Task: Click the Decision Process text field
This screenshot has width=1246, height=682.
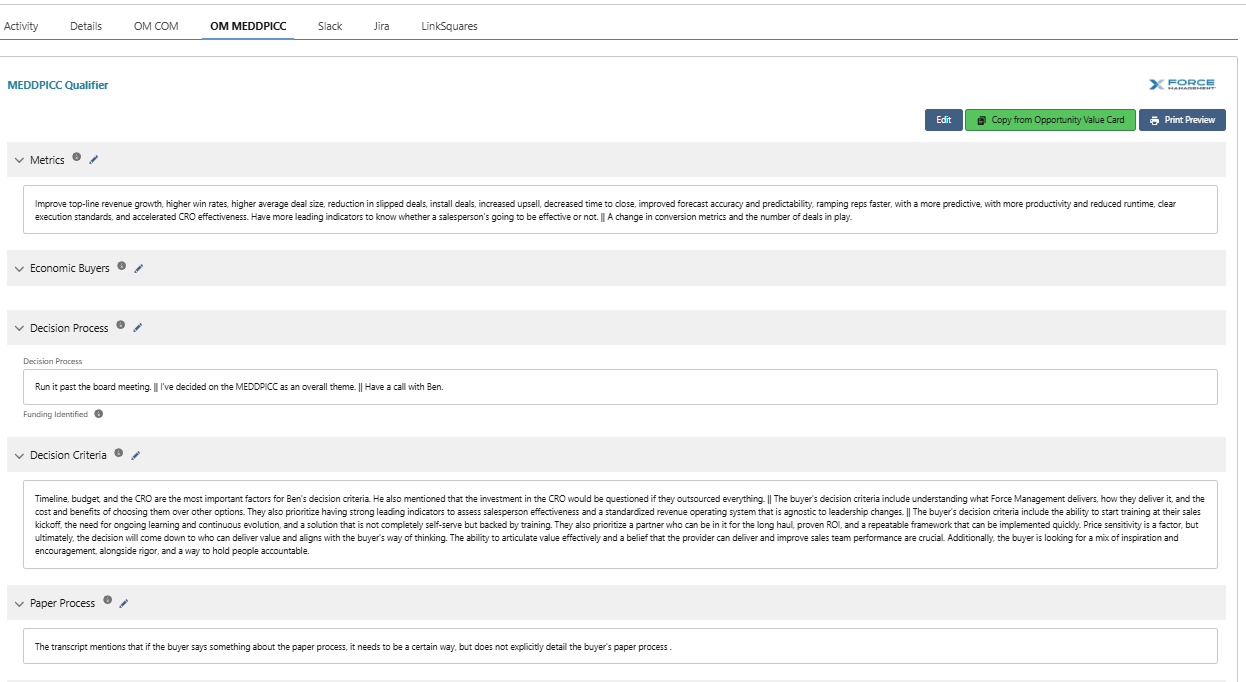Action: (620, 387)
